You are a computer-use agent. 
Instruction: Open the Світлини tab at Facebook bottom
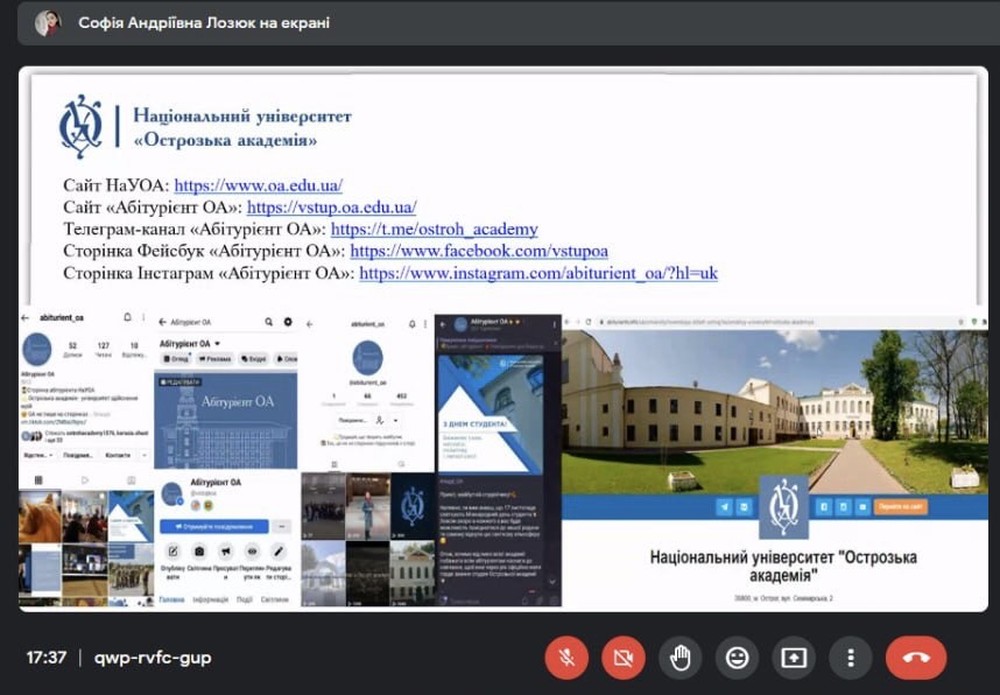pos(275,599)
